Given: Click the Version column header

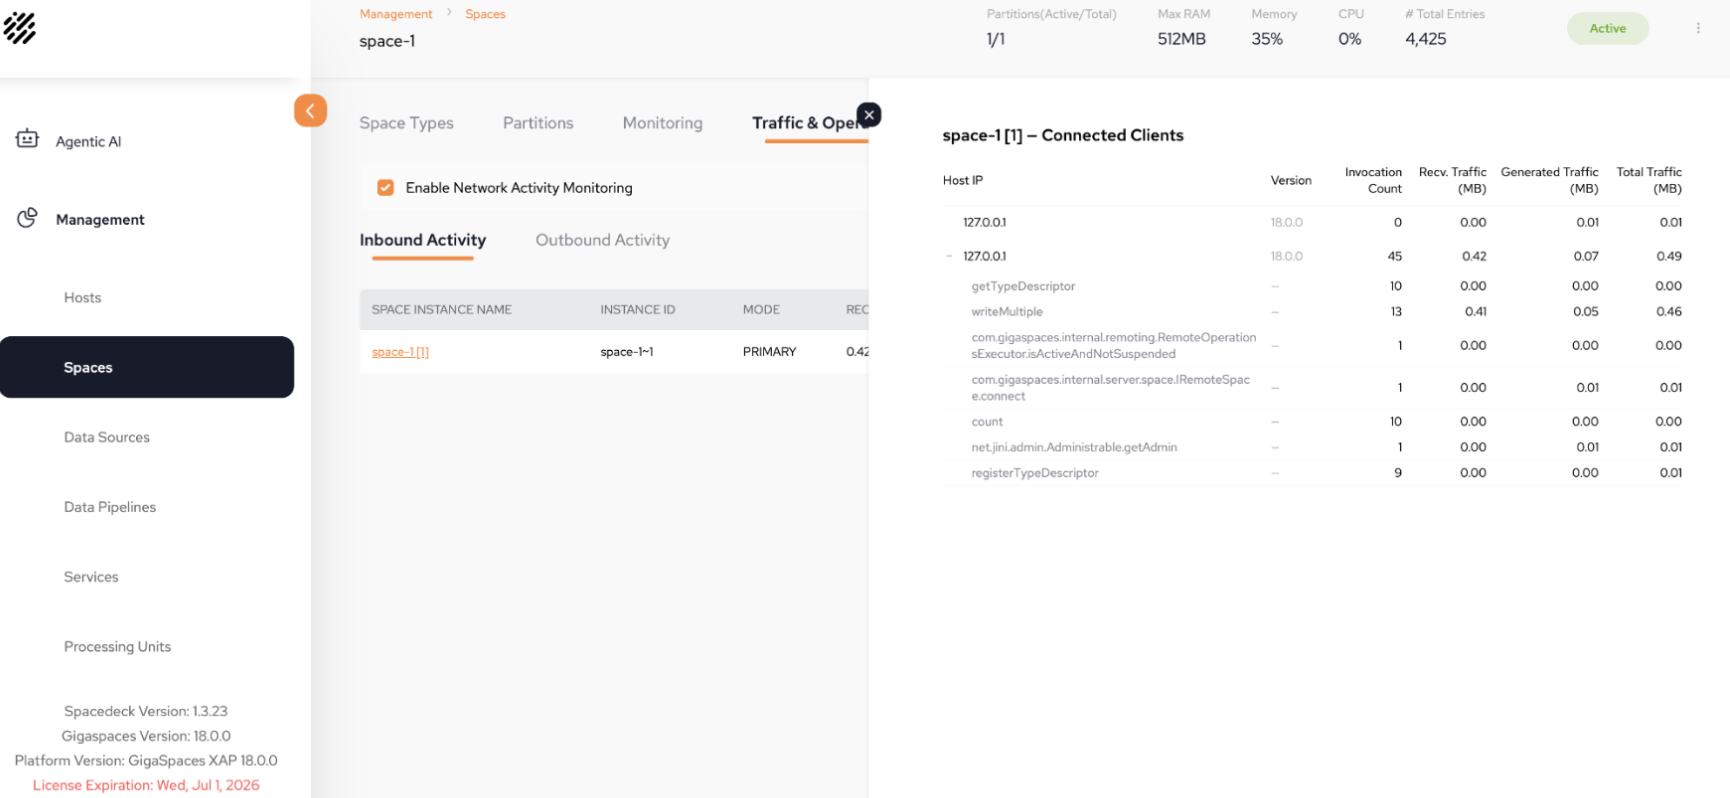Looking at the screenshot, I should tap(1290, 180).
